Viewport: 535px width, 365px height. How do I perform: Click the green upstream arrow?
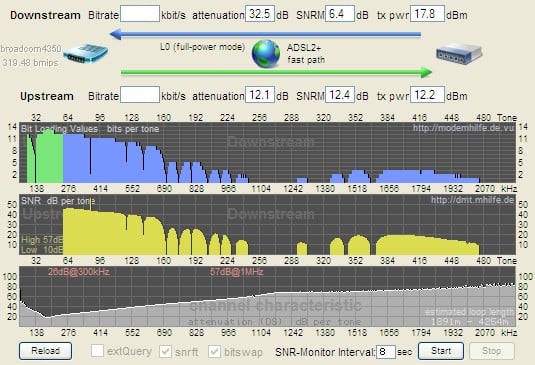[277, 72]
